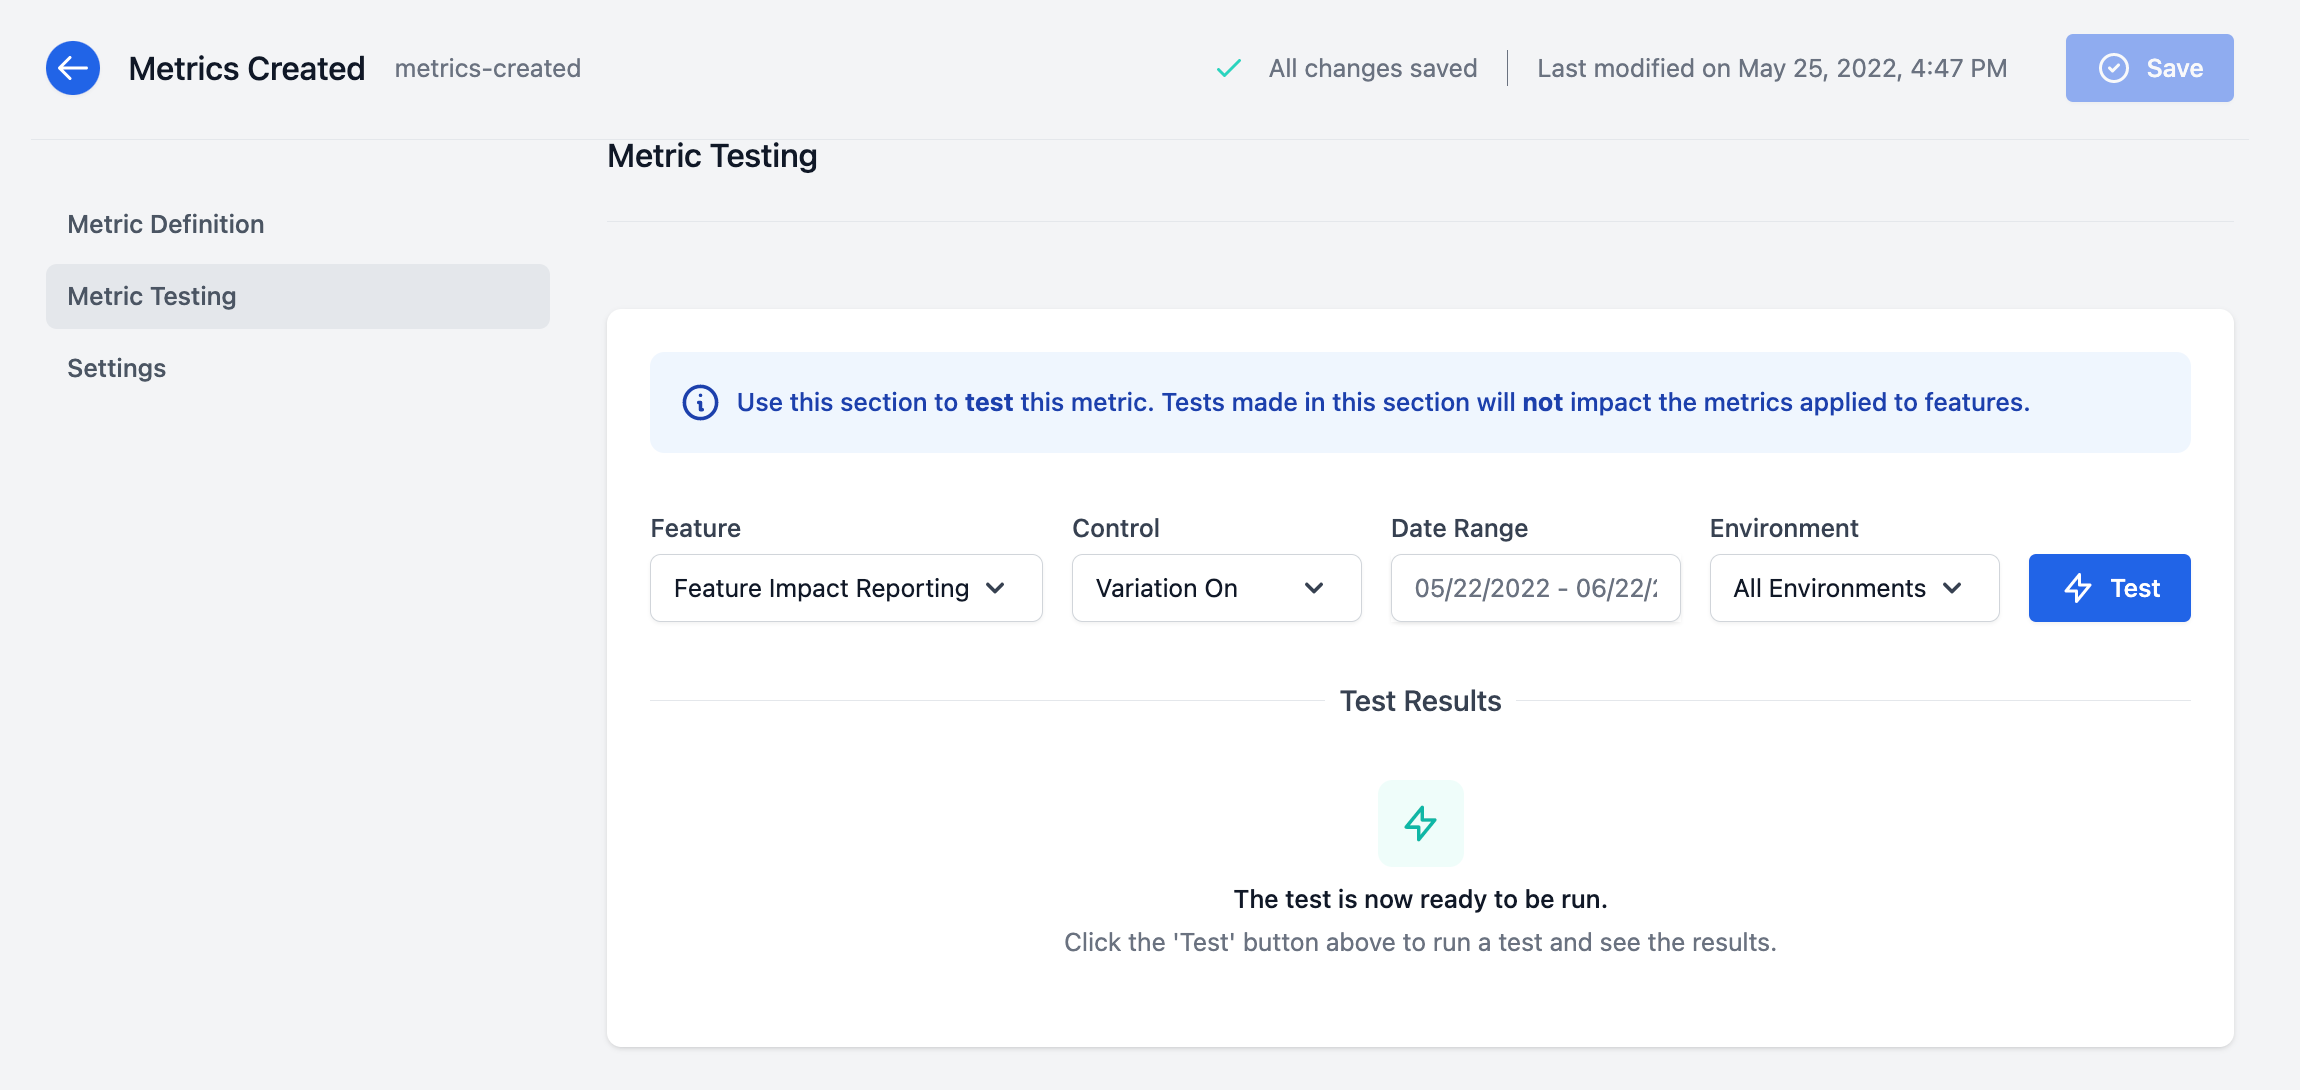Image resolution: width=2300 pixels, height=1090 pixels.
Task: Click the chevron inside the Control selector
Action: (x=1314, y=588)
